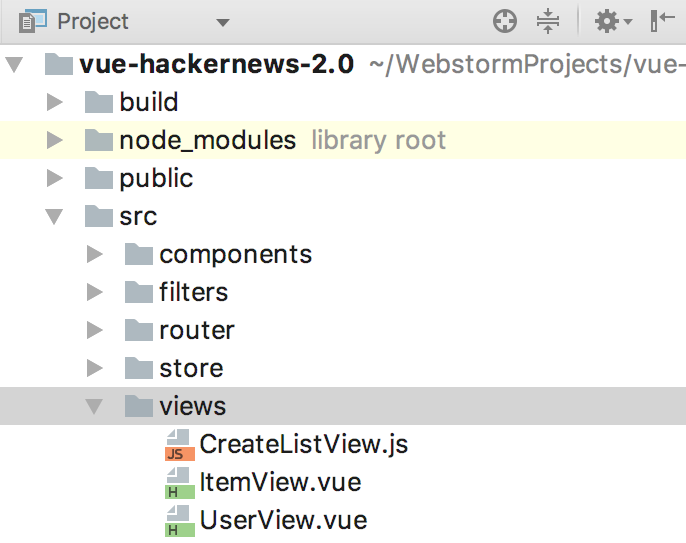The width and height of the screenshot is (686, 543).
Task: Click the UserView.vue file icon
Action: tap(179, 521)
